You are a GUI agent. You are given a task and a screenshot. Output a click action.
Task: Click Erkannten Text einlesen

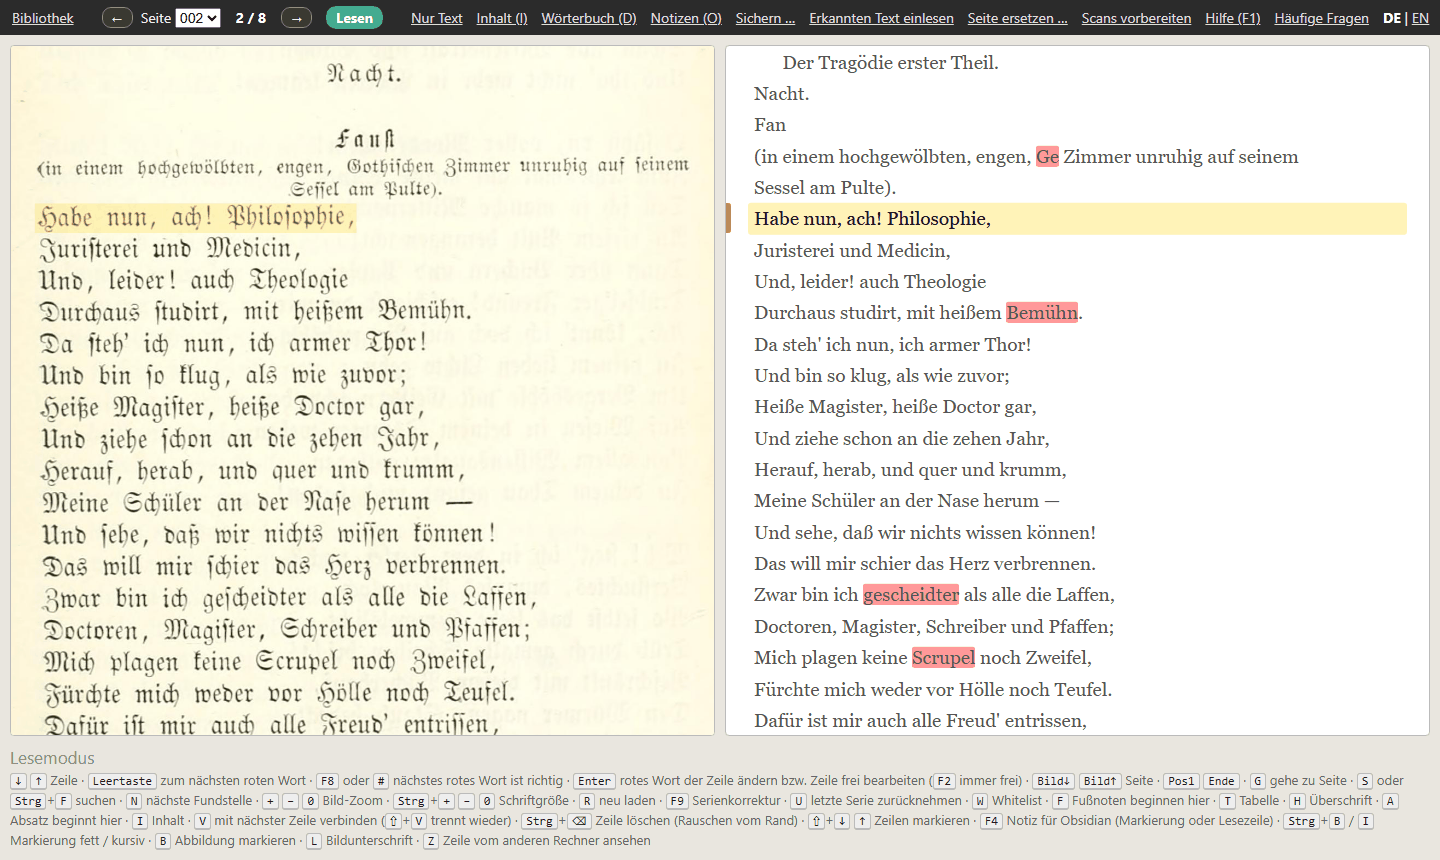[x=881, y=18]
